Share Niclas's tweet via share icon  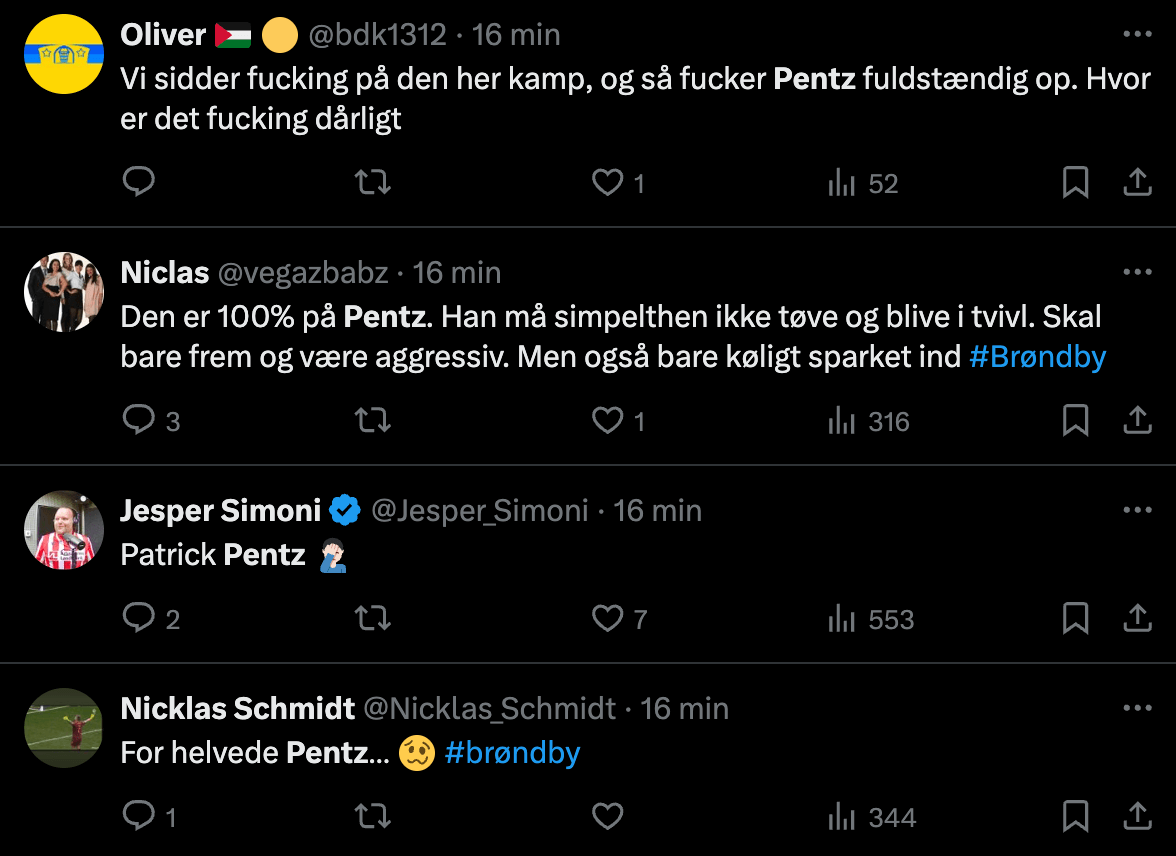[x=1137, y=420]
